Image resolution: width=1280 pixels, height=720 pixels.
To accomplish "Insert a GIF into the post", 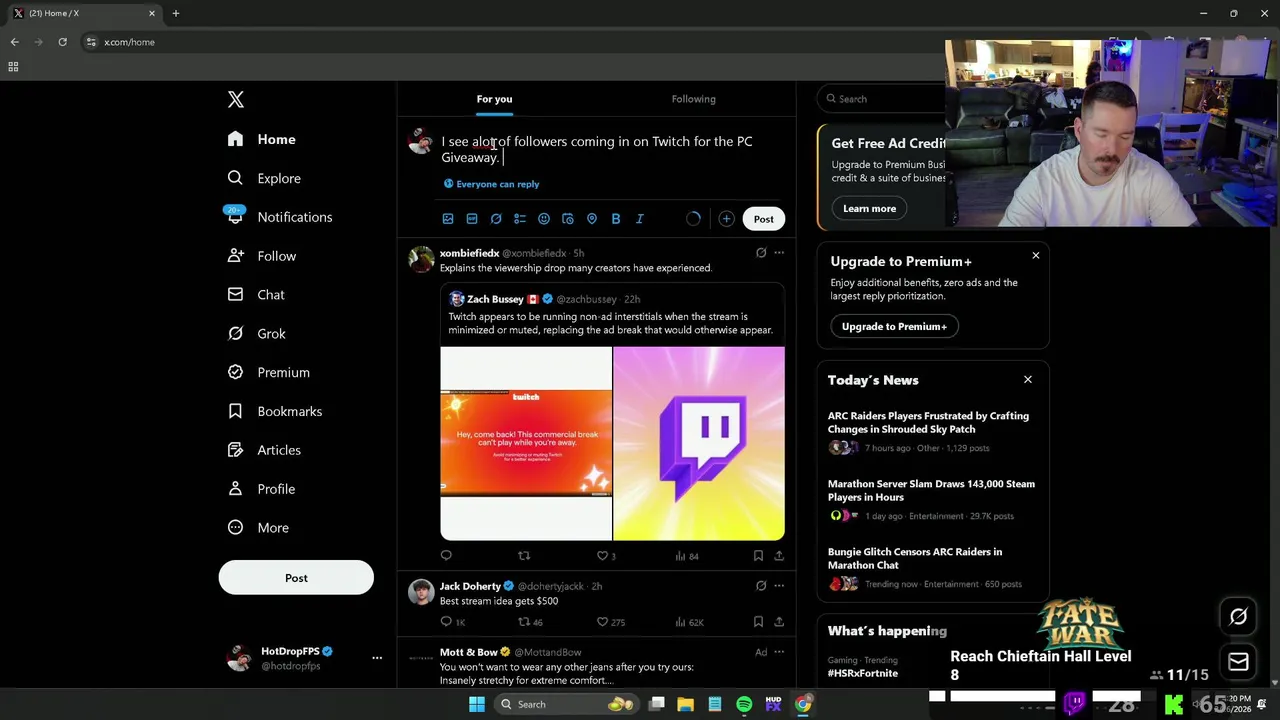I will (472, 219).
